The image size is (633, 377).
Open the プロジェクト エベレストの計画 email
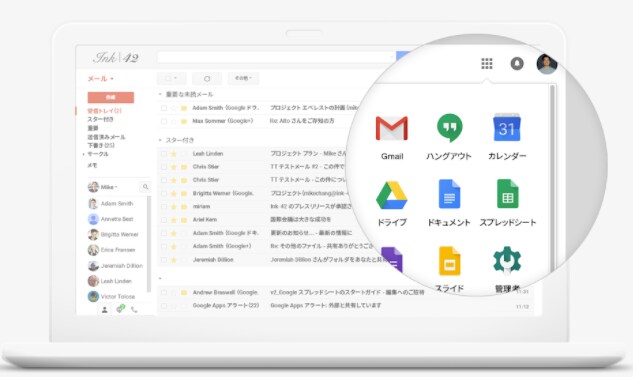pyautogui.click(x=314, y=108)
